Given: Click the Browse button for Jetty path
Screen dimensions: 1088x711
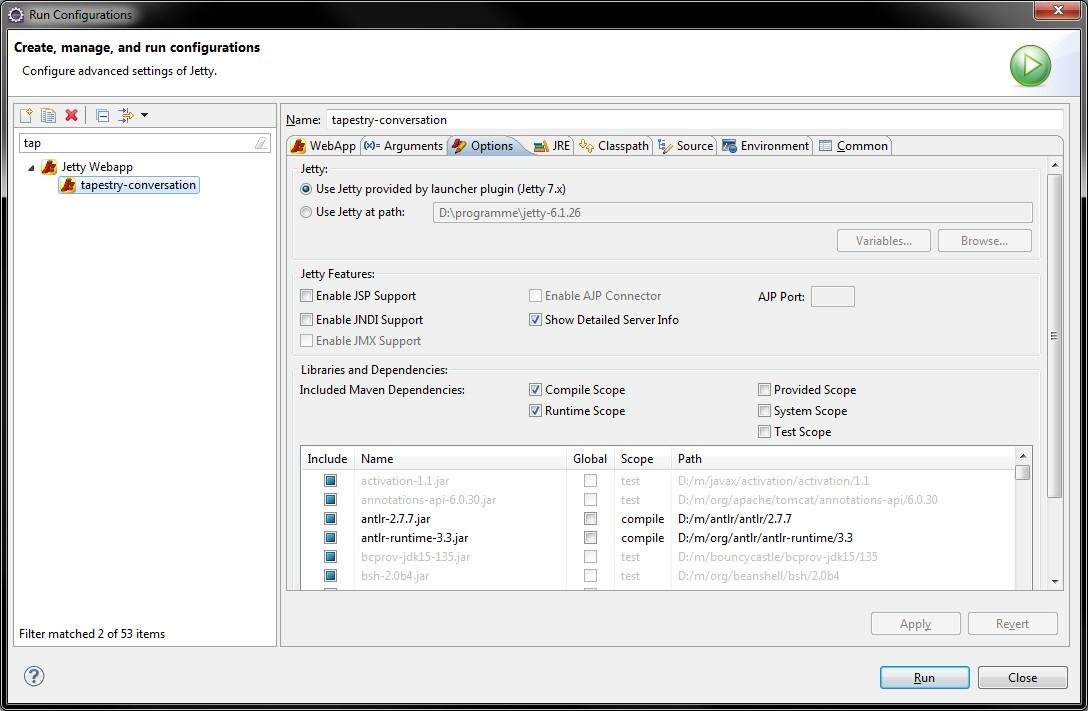Looking at the screenshot, I should tap(984, 240).
